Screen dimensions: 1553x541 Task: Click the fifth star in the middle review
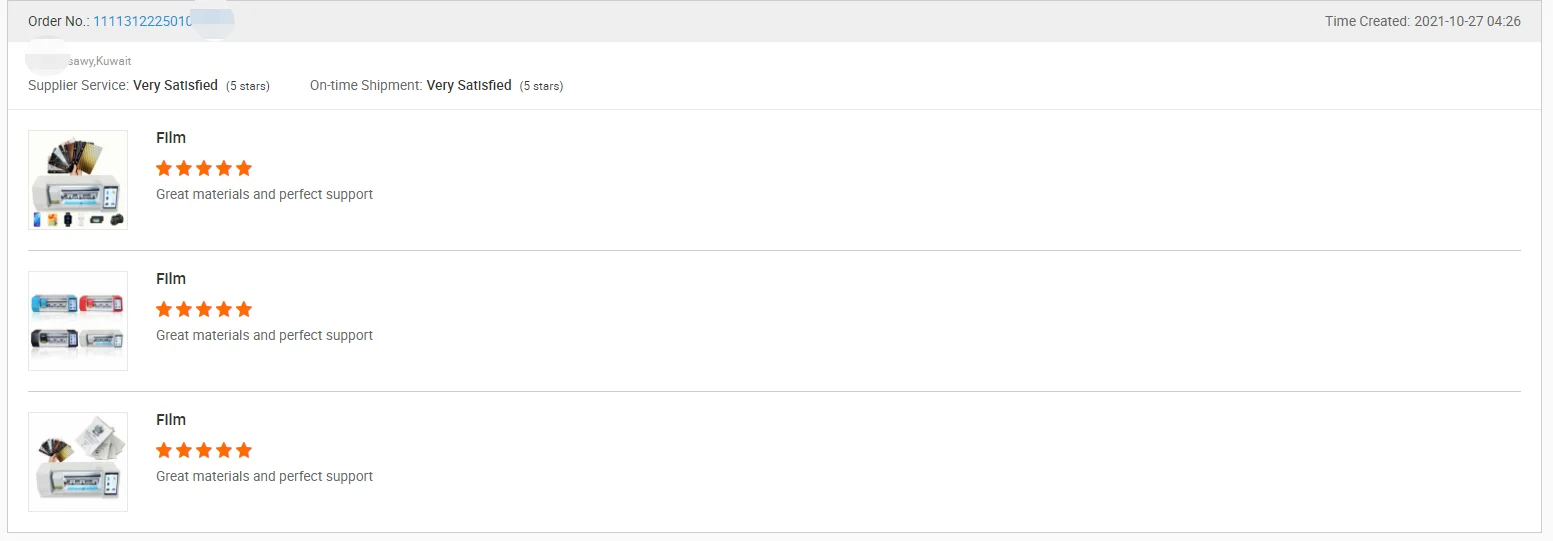pos(244,309)
